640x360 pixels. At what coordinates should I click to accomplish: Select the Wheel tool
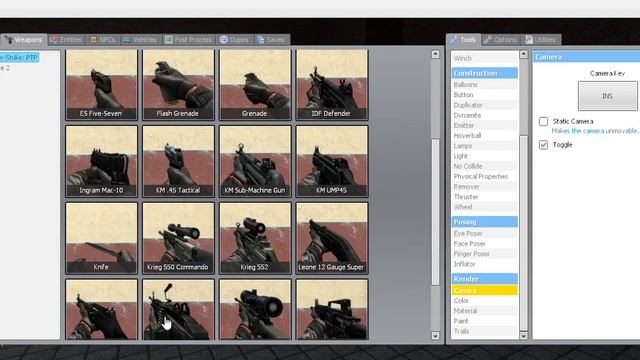tap(484, 207)
